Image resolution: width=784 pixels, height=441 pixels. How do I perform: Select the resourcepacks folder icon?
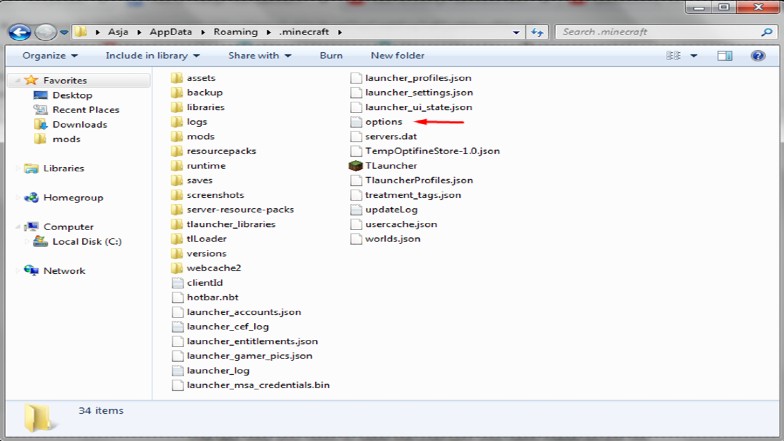176,151
